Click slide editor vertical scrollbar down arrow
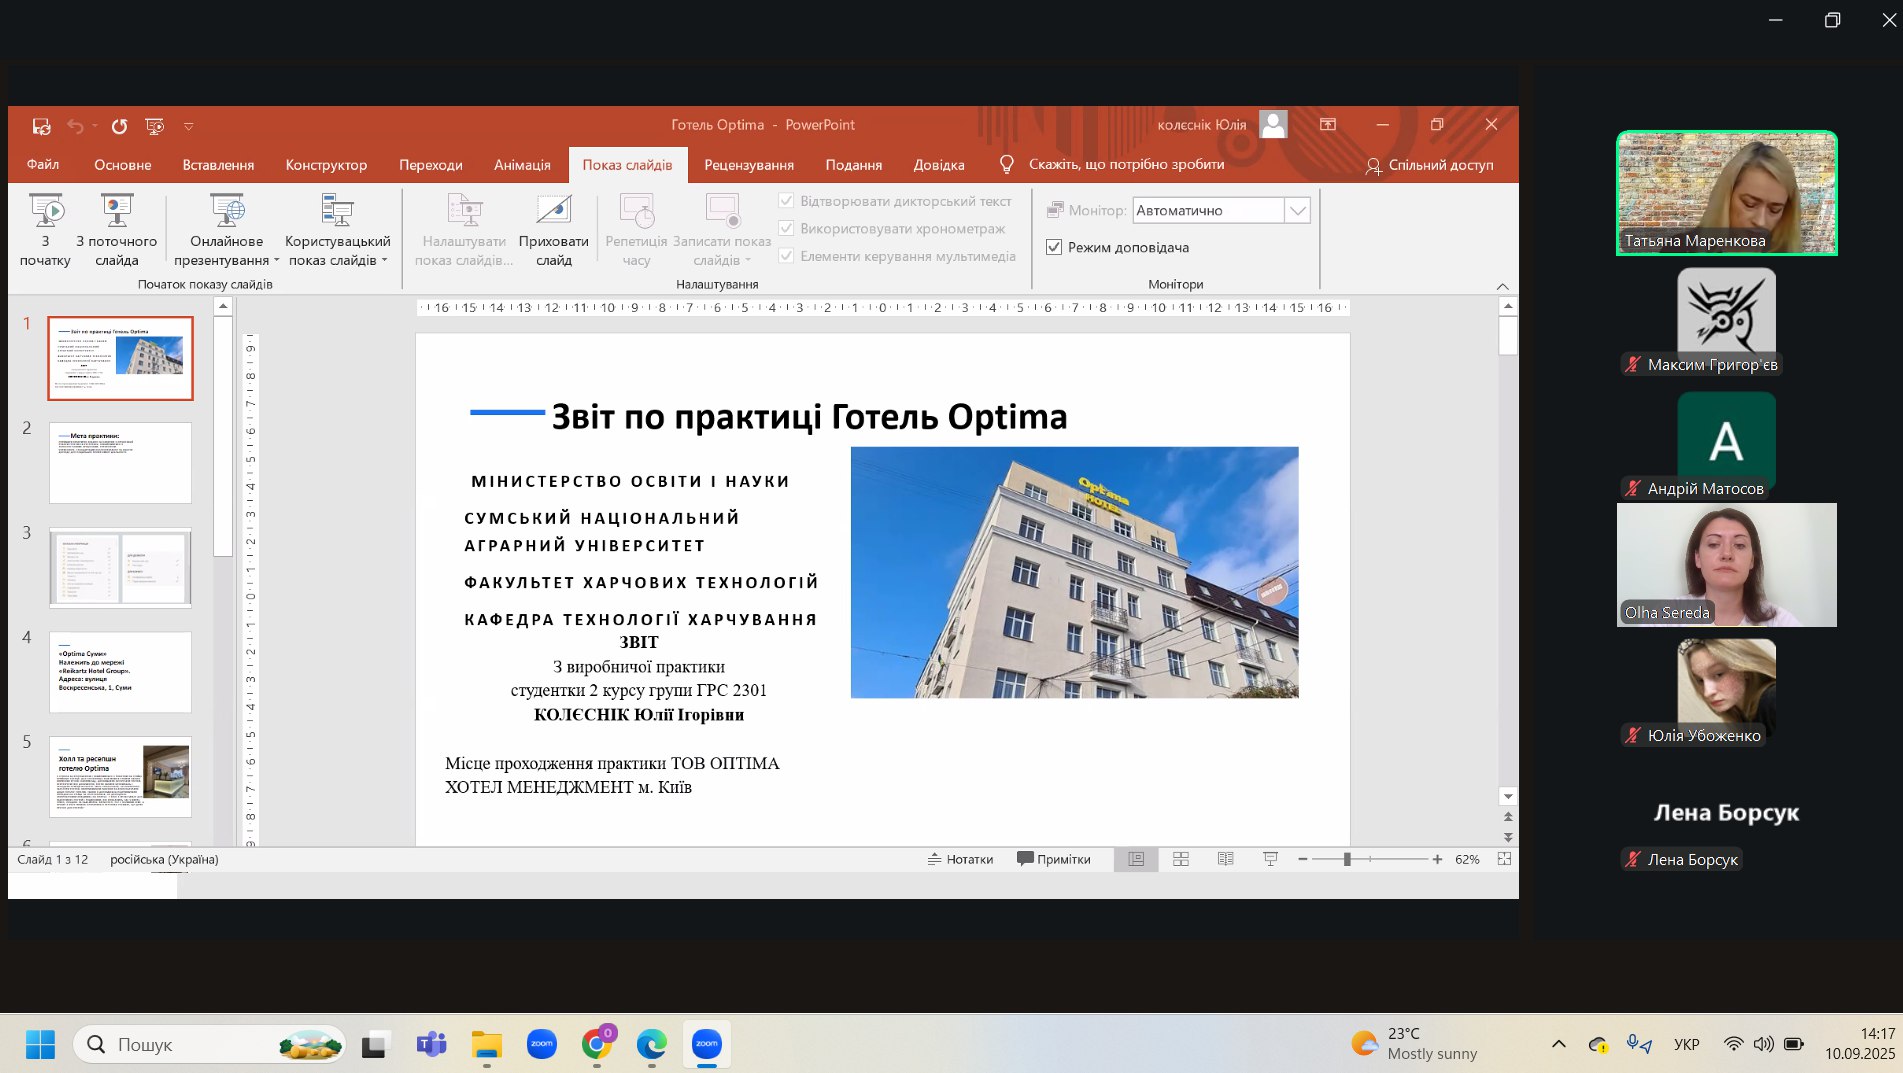The width and height of the screenshot is (1903, 1073). point(1508,796)
